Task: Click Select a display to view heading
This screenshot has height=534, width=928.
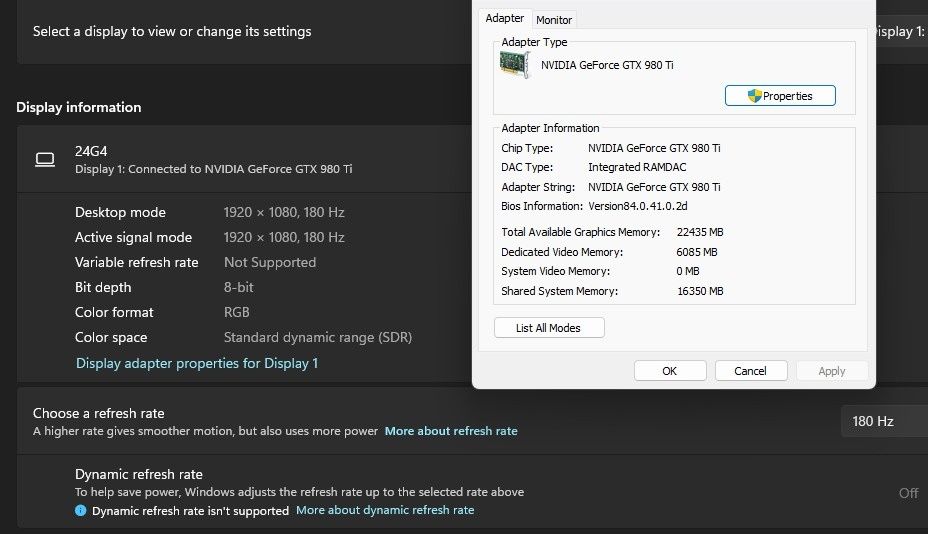Action: point(172,31)
